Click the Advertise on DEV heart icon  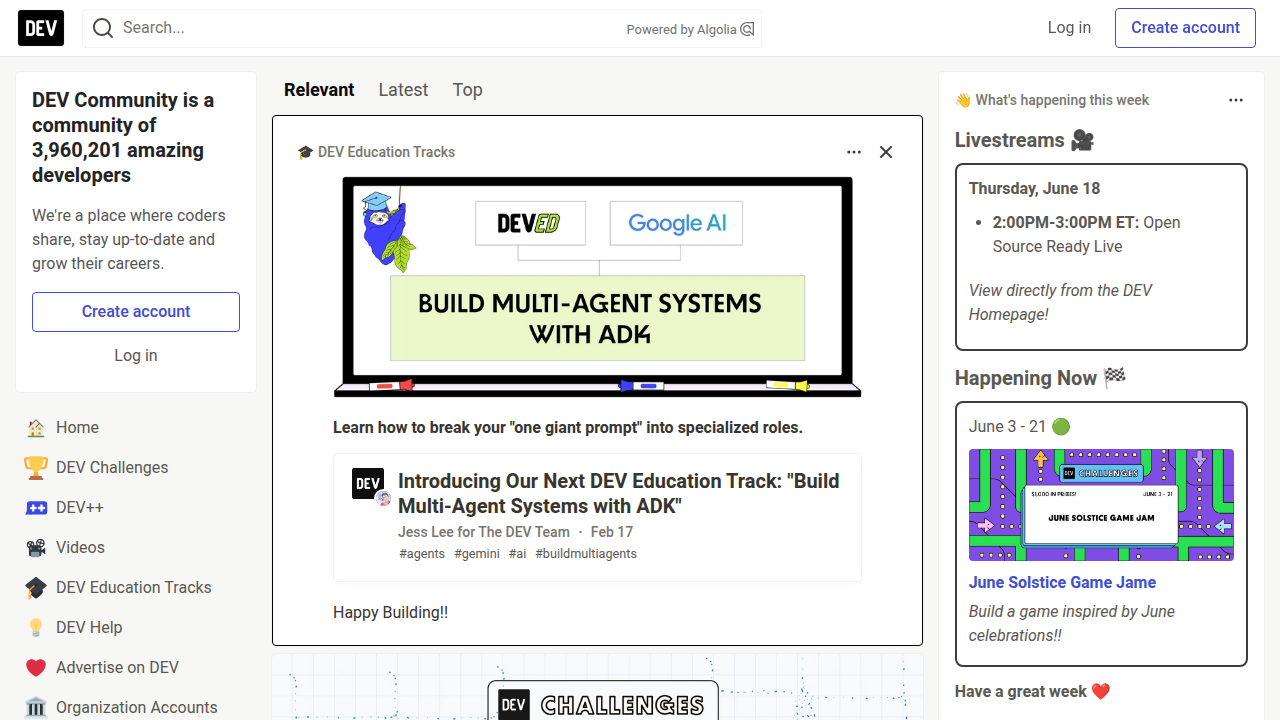[x=36, y=668]
